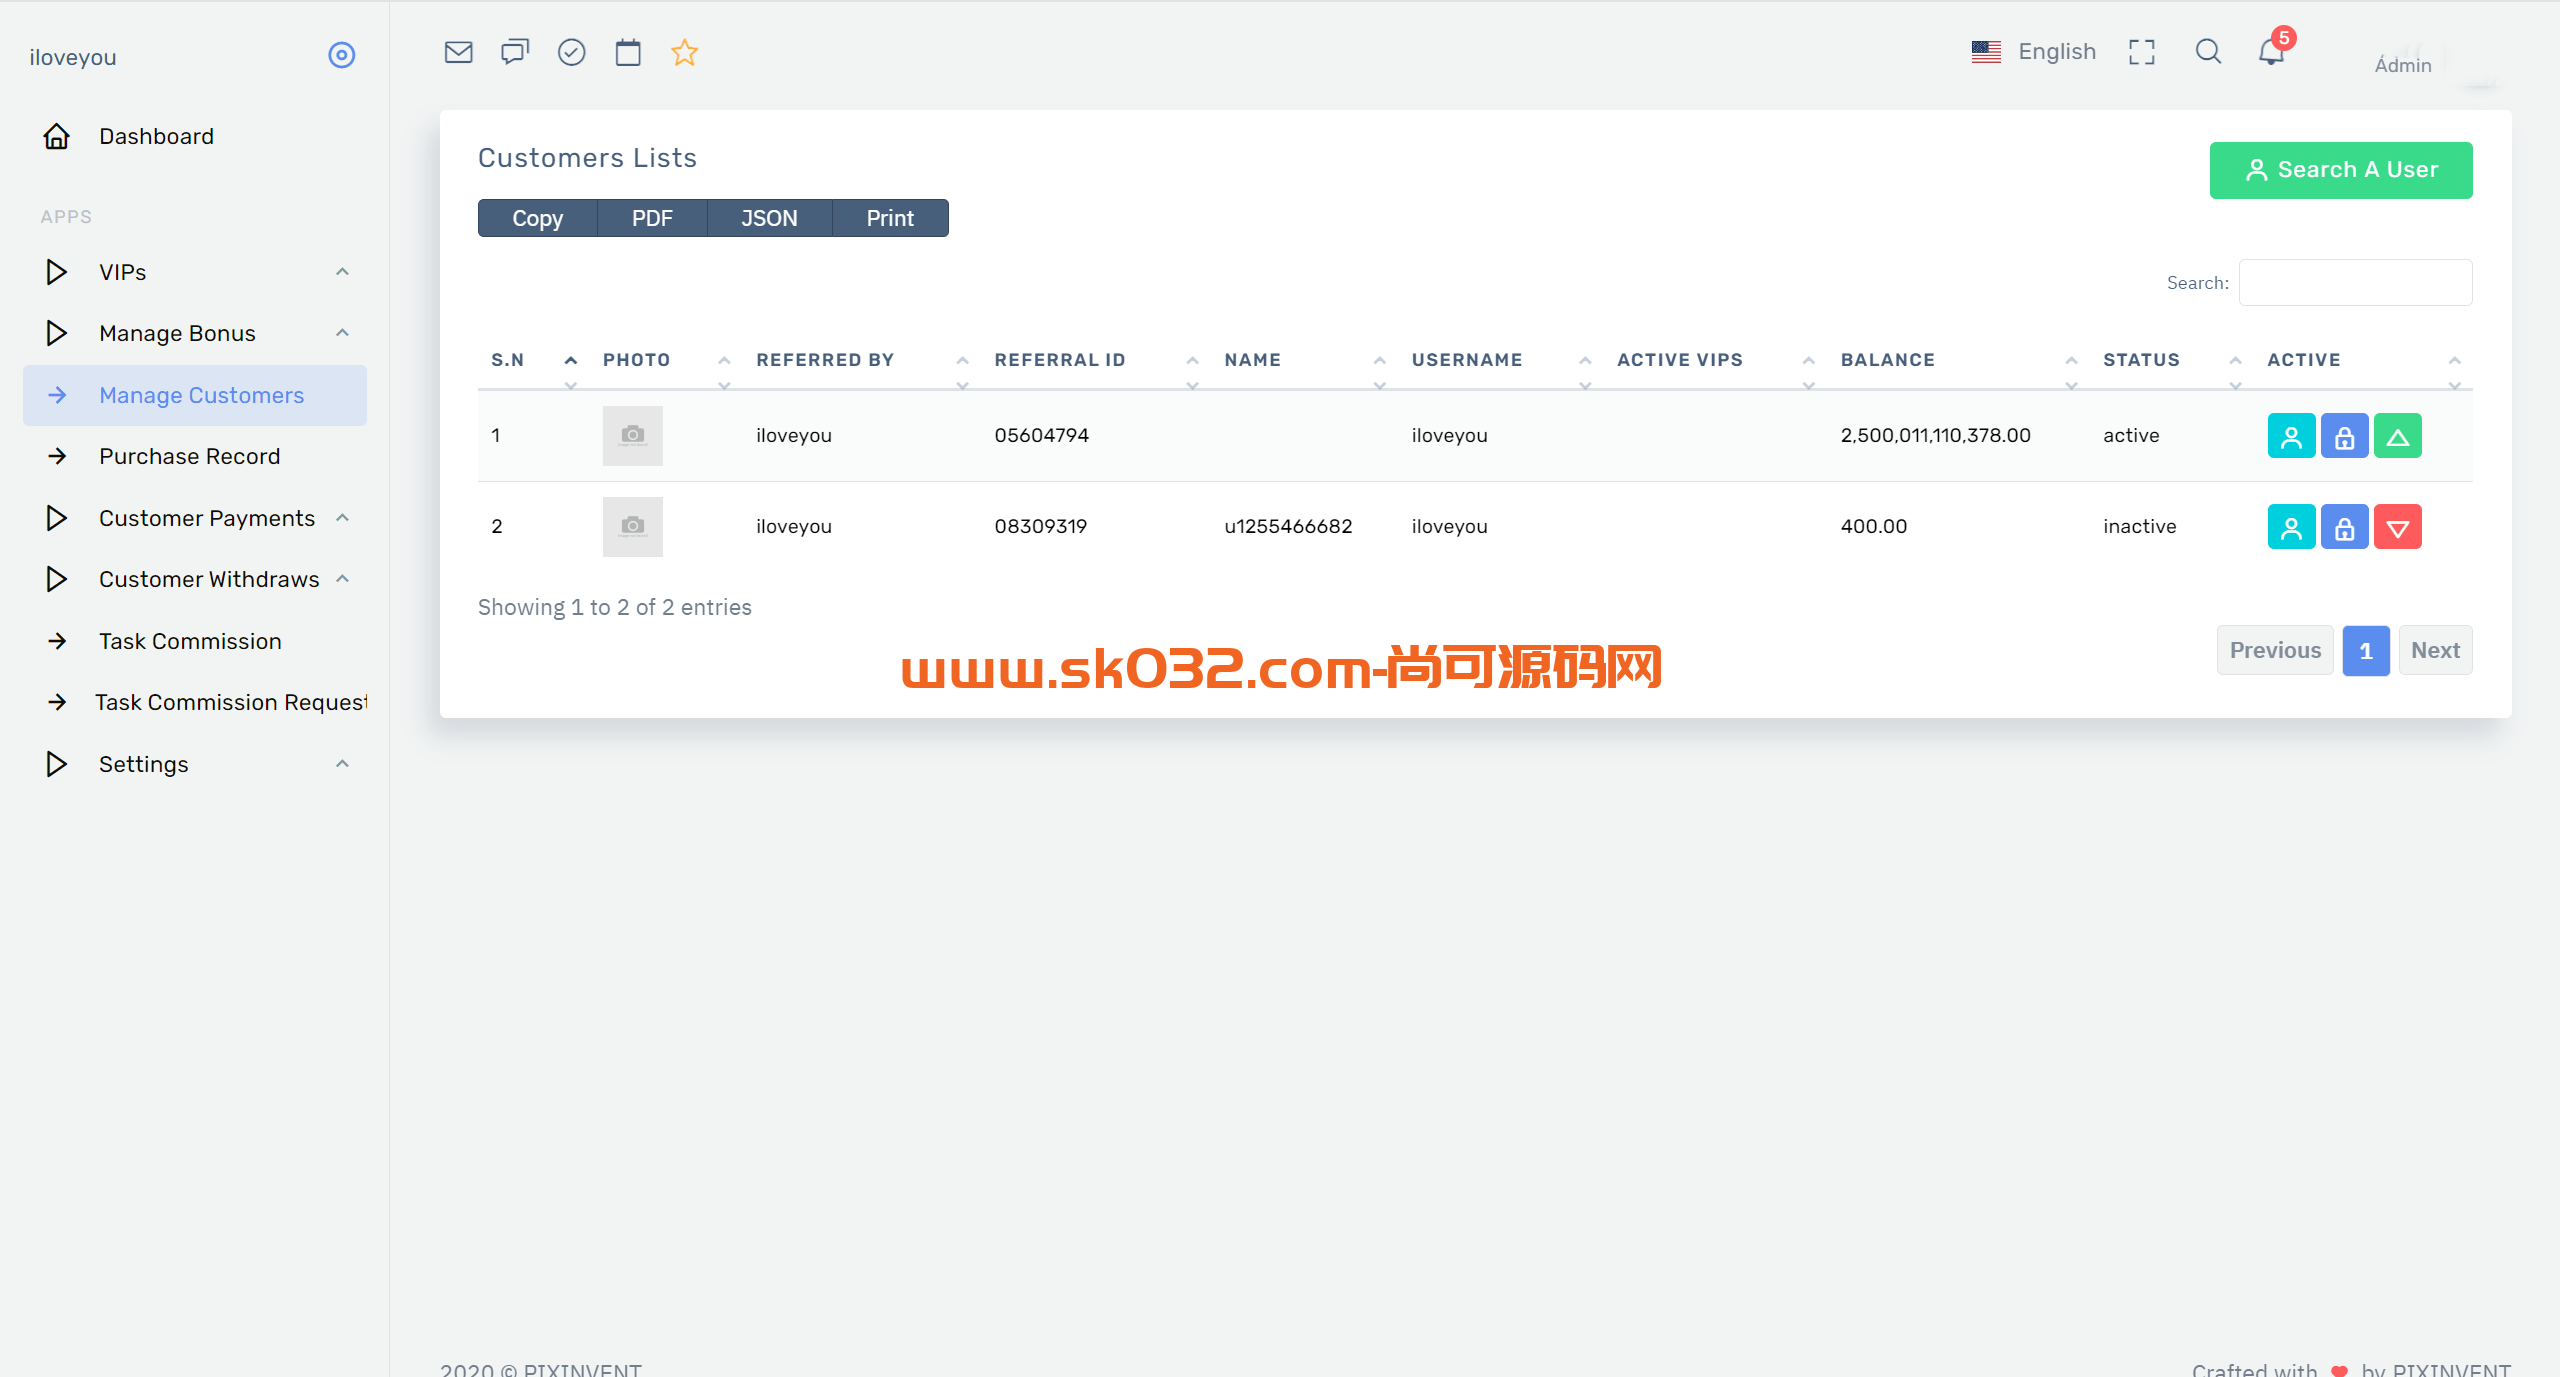Click the green triangle button in row 1
This screenshot has width=2560, height=1377.
click(2397, 436)
